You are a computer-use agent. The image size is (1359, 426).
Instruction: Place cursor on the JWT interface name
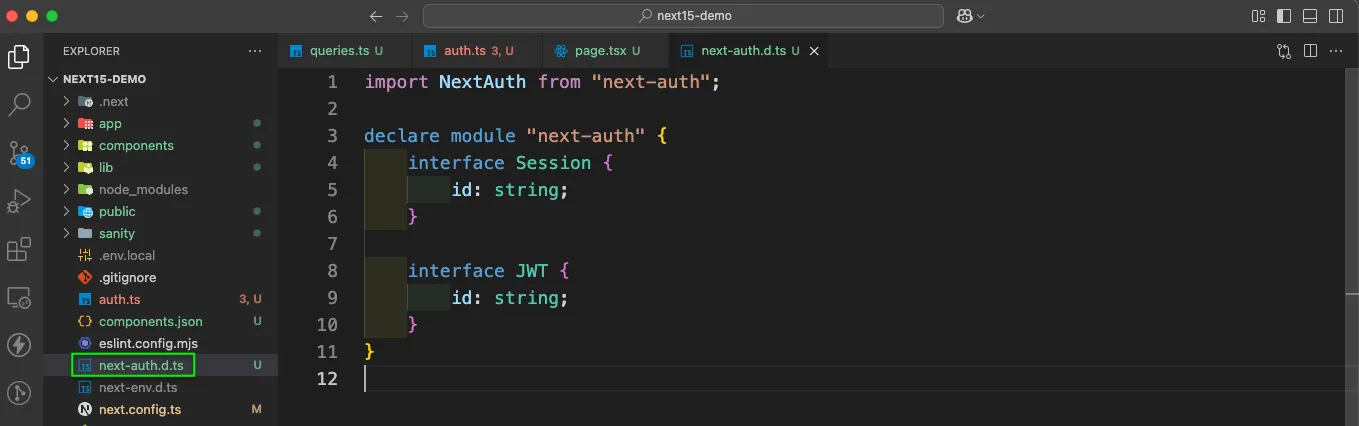pos(532,271)
